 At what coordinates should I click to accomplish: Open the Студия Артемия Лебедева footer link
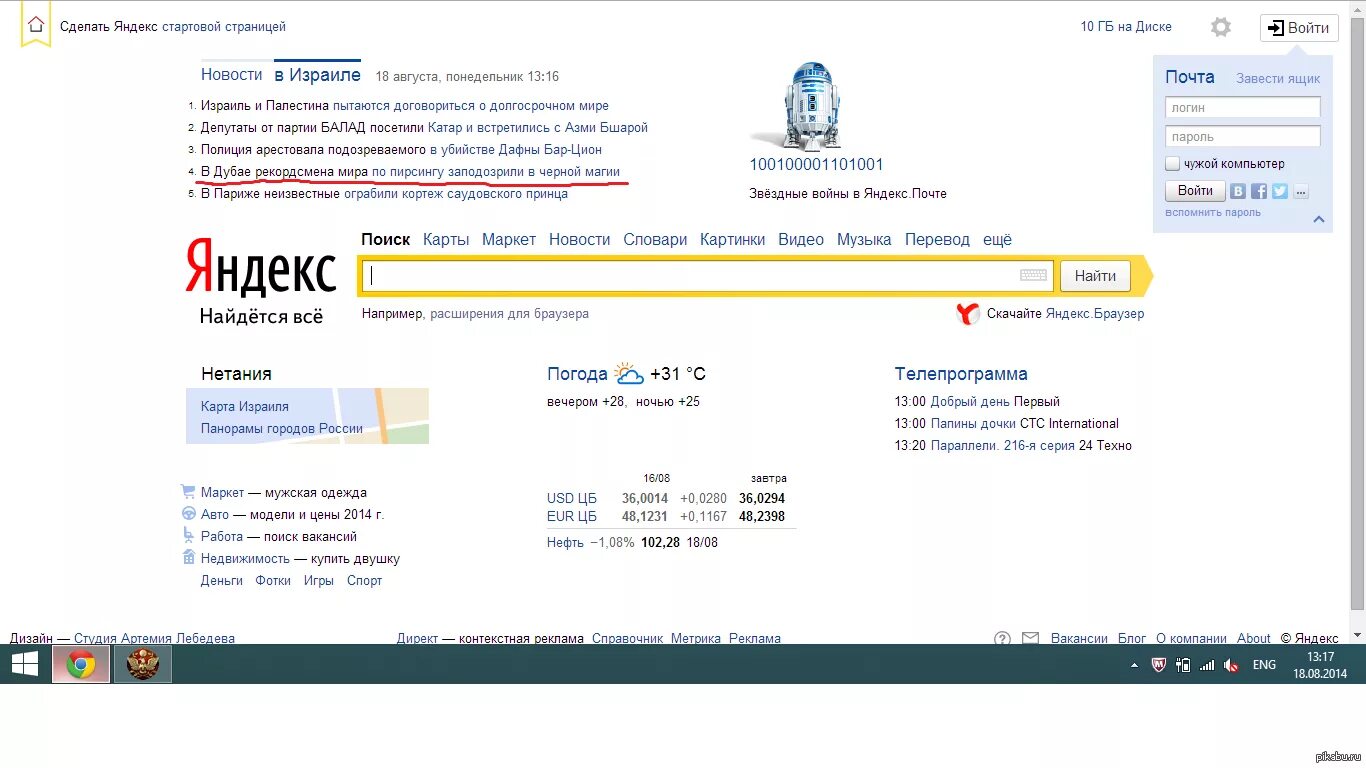coord(155,638)
